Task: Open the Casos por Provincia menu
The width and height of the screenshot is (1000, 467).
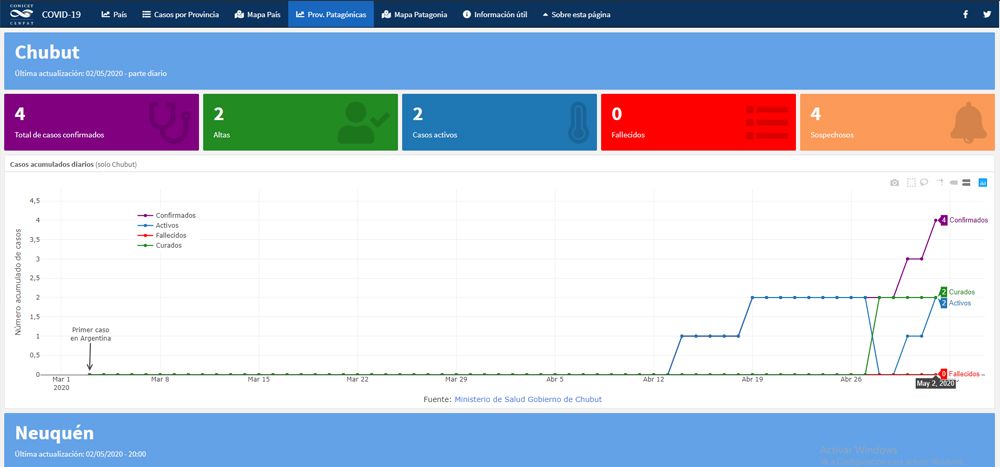Action: coord(180,14)
